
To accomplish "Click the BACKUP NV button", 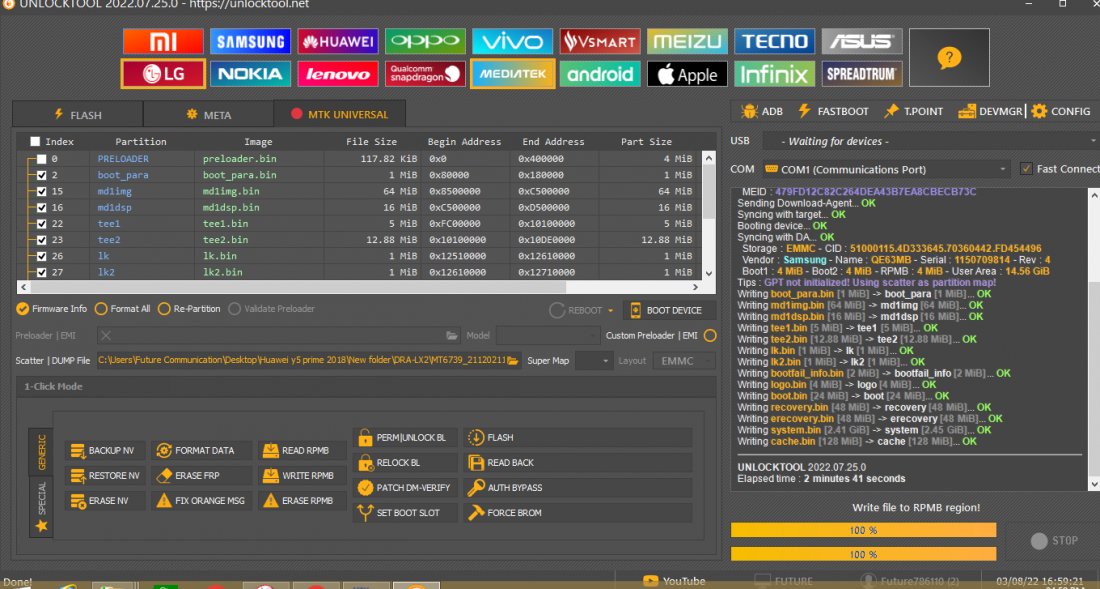I will click(x=106, y=450).
